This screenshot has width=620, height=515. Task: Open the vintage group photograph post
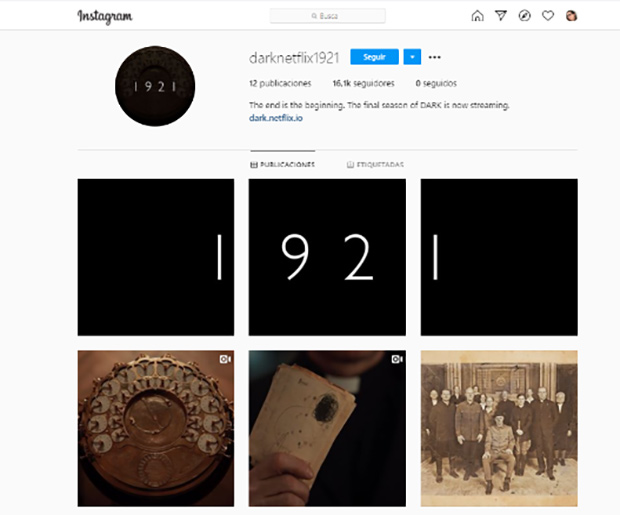(499, 428)
